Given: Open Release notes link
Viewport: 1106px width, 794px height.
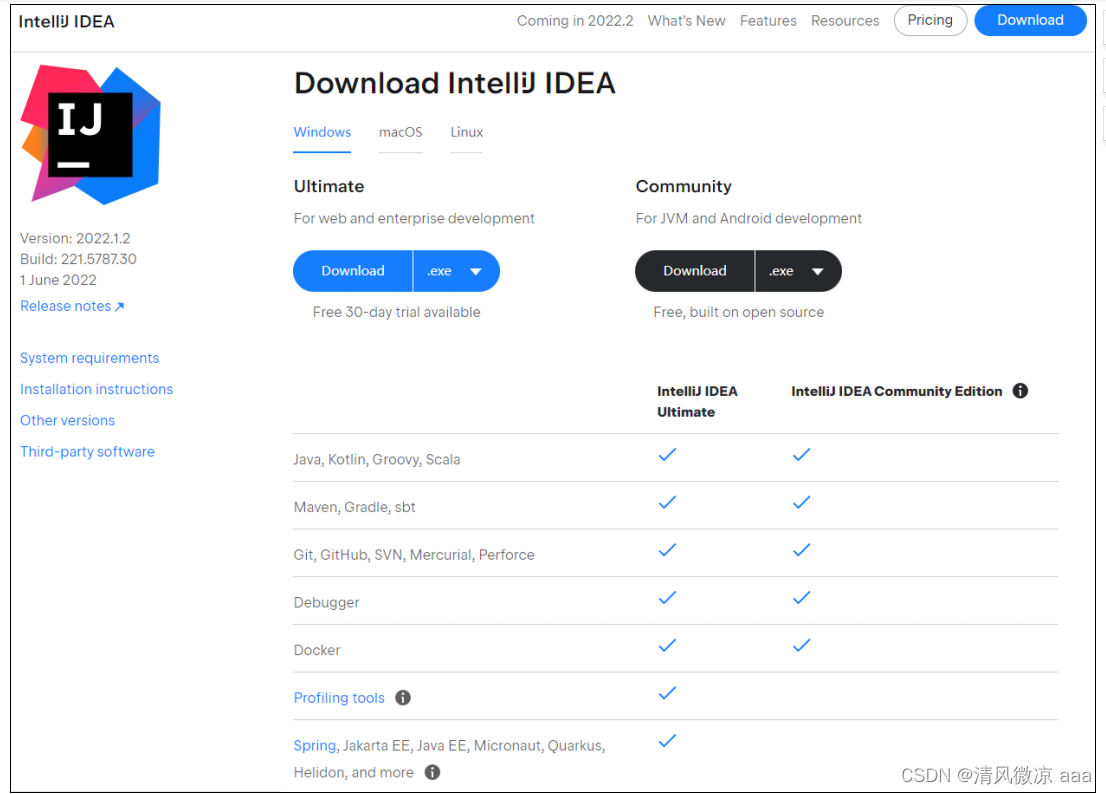Looking at the screenshot, I should coord(72,306).
